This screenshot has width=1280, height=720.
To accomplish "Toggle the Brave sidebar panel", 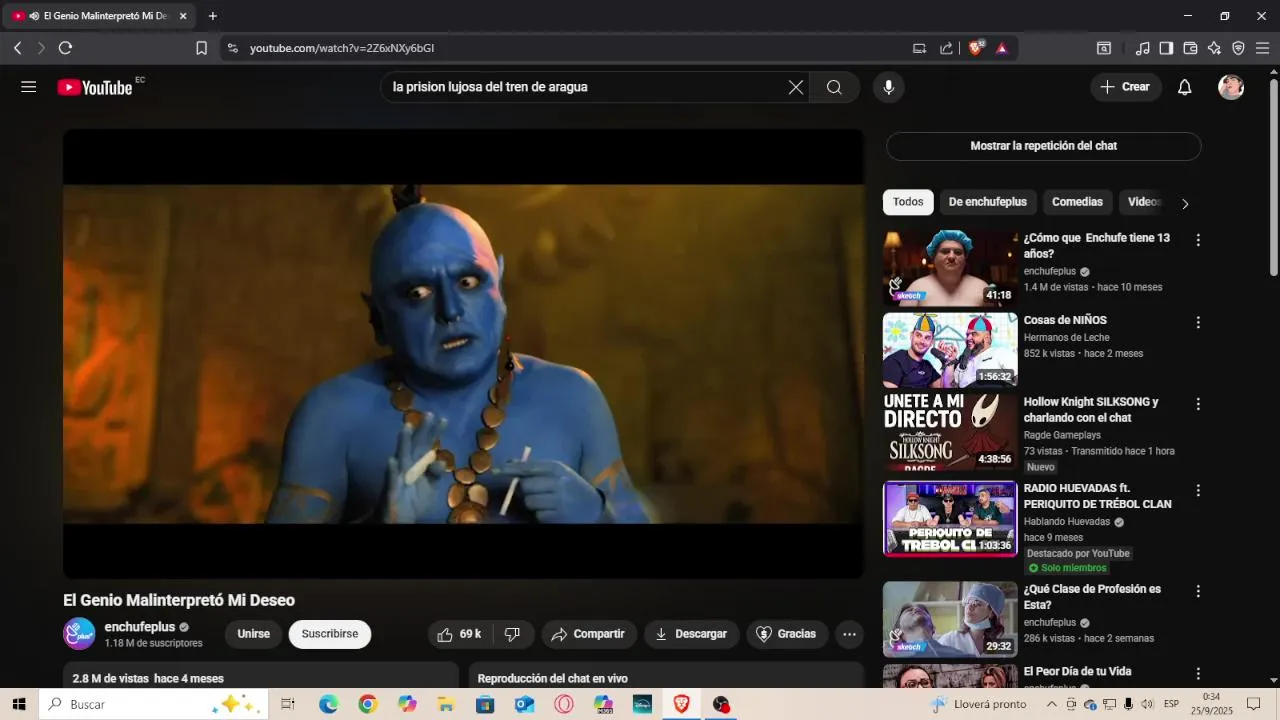I will click(x=1166, y=48).
